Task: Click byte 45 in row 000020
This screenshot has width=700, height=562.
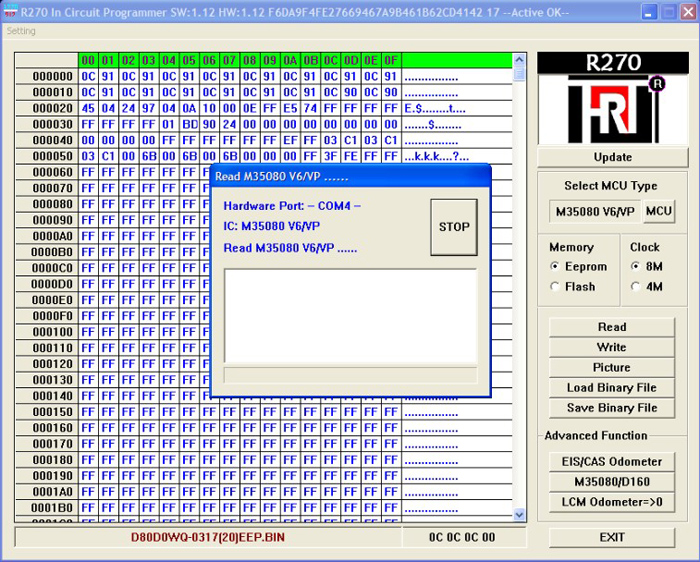Action: [88, 108]
